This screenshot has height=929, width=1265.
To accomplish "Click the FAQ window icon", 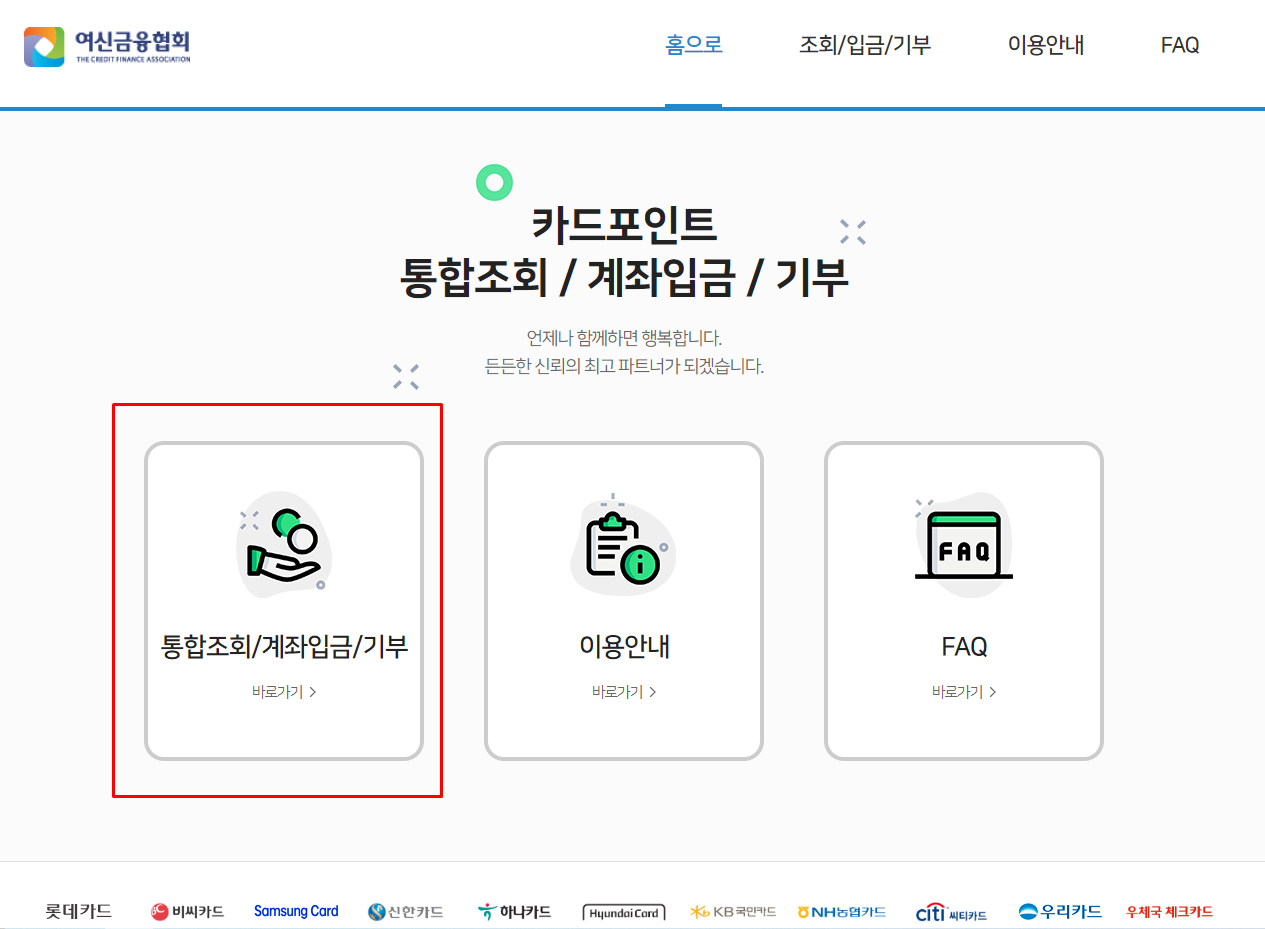I will tap(964, 545).
